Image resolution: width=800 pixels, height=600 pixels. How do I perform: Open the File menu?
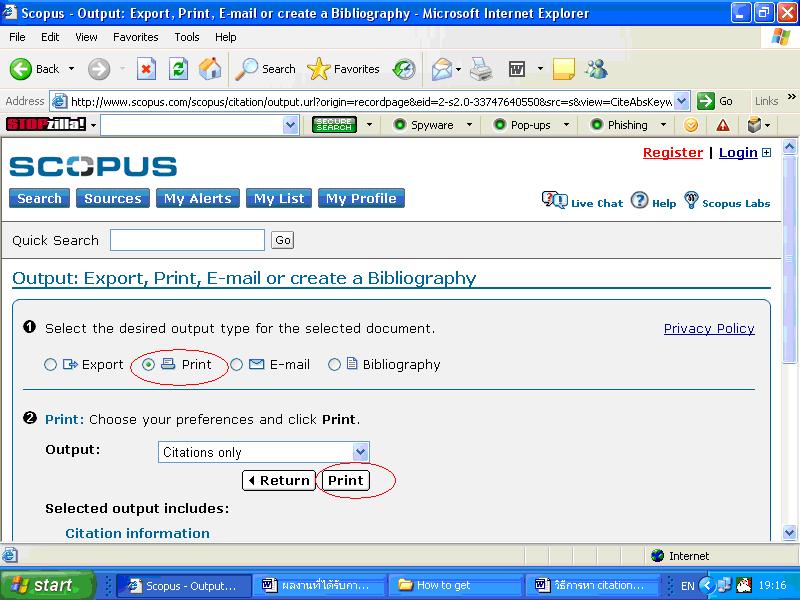[17, 37]
